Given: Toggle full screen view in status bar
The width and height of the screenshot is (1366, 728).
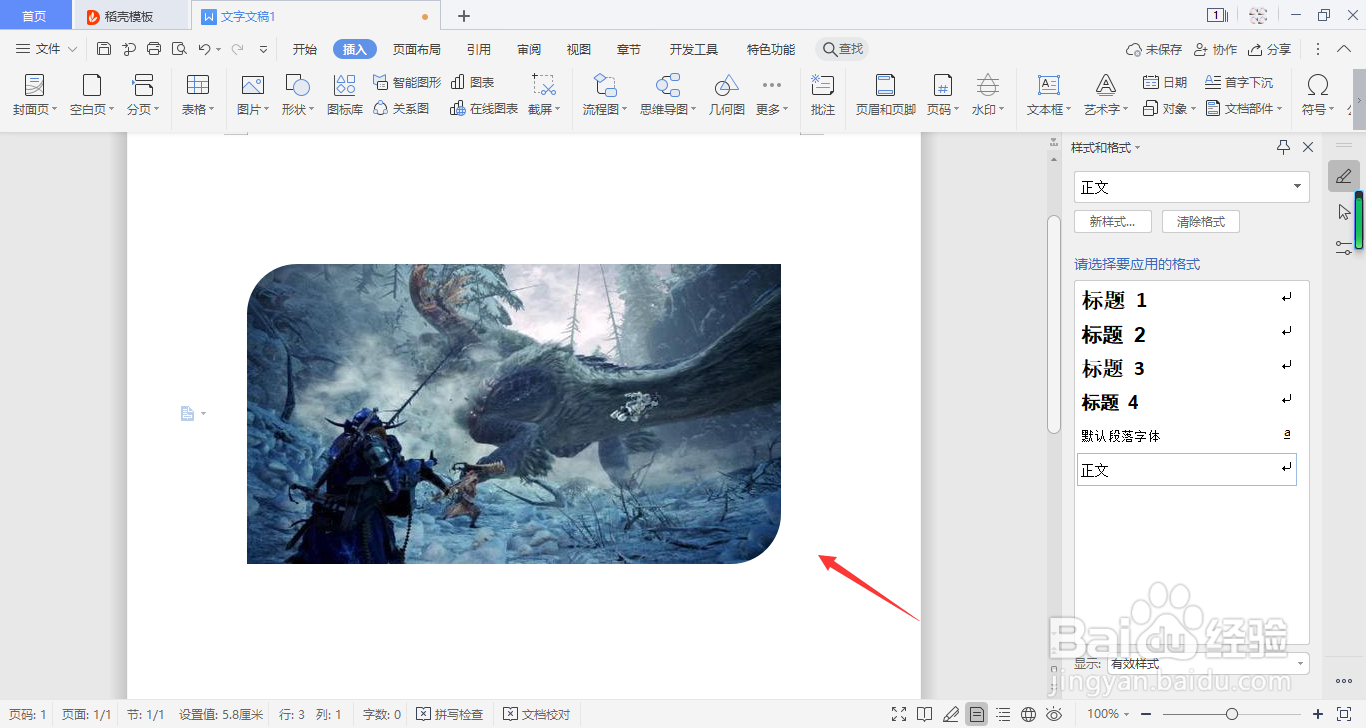Looking at the screenshot, I should pos(899,714).
